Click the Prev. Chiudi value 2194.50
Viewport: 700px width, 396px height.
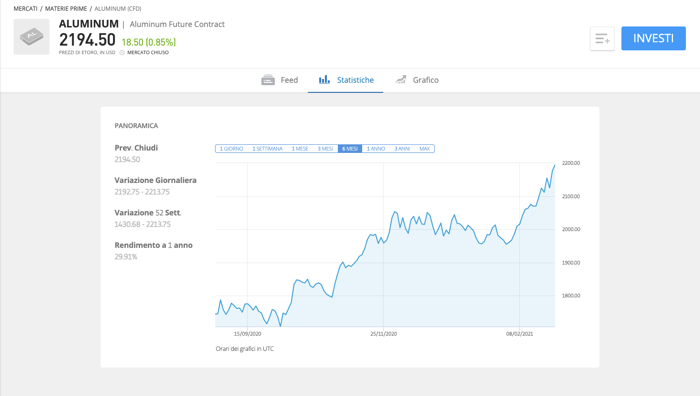127,159
